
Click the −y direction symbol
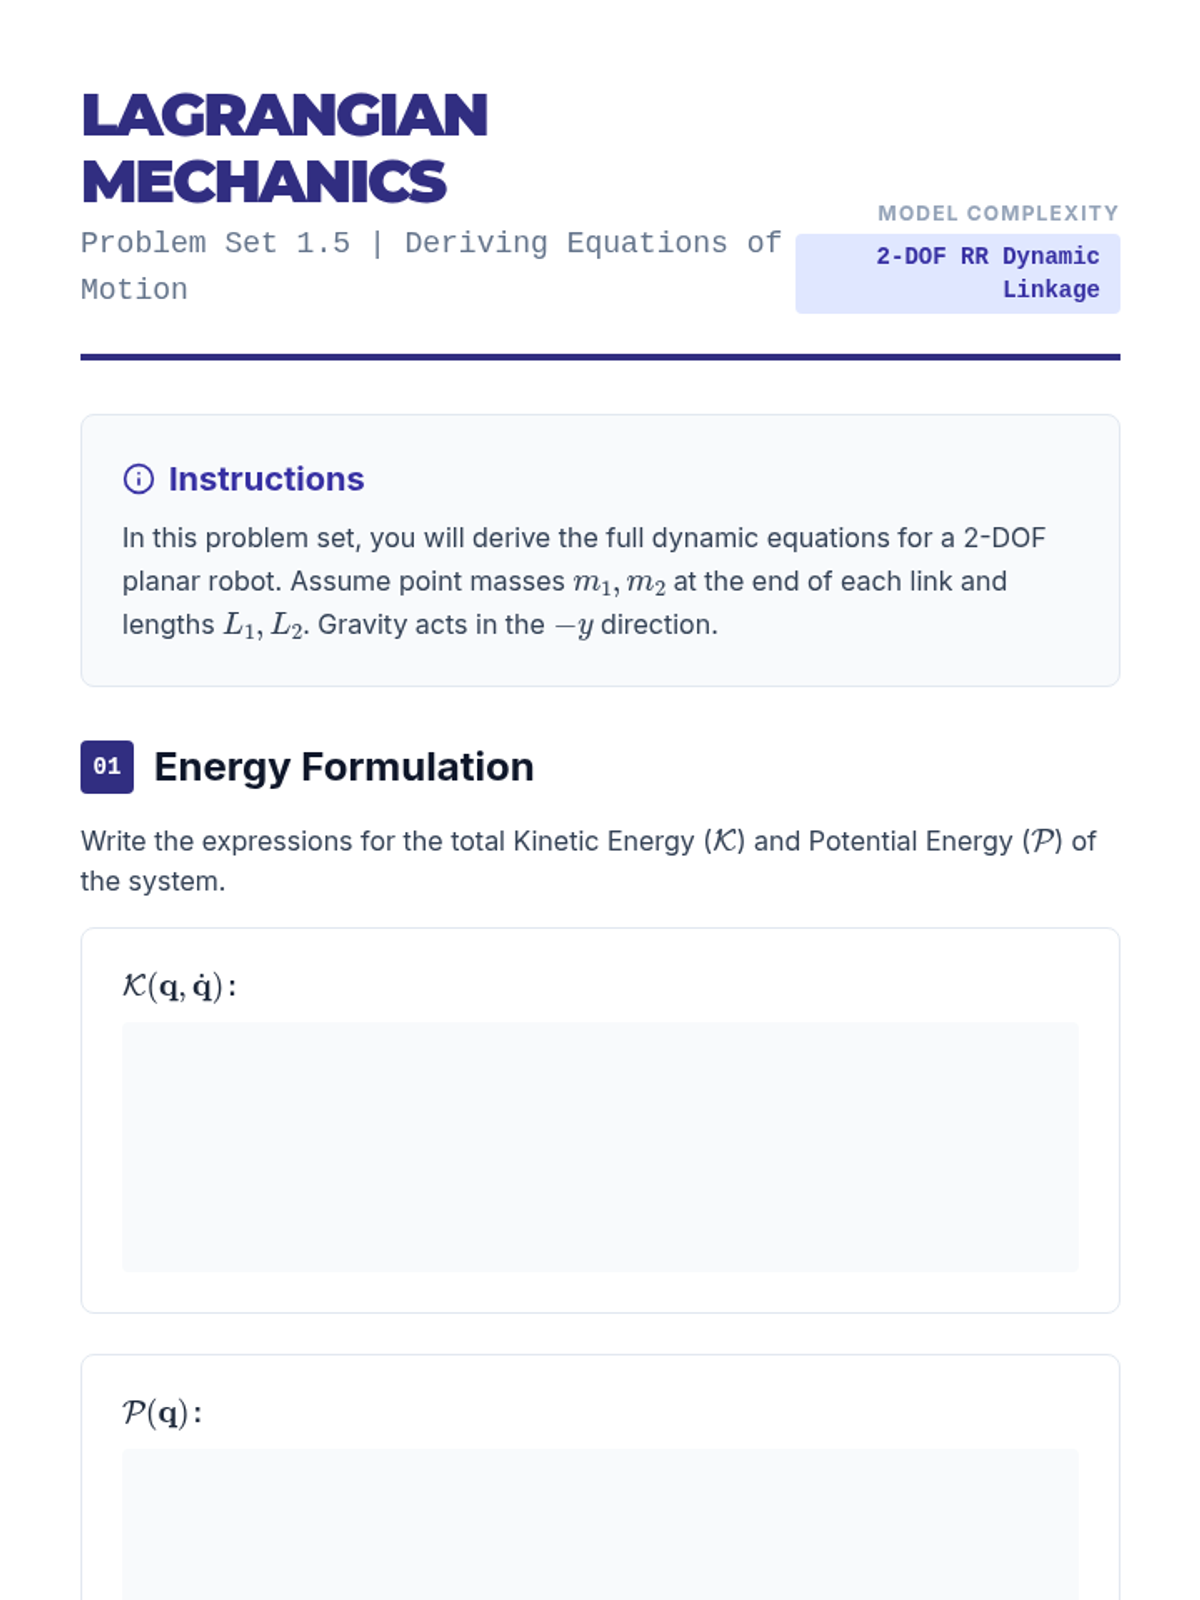click(574, 626)
